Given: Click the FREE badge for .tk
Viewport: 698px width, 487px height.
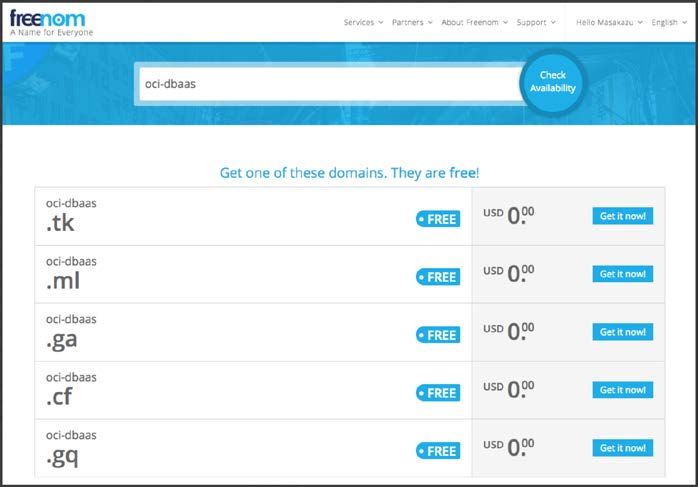Looking at the screenshot, I should [x=438, y=219].
